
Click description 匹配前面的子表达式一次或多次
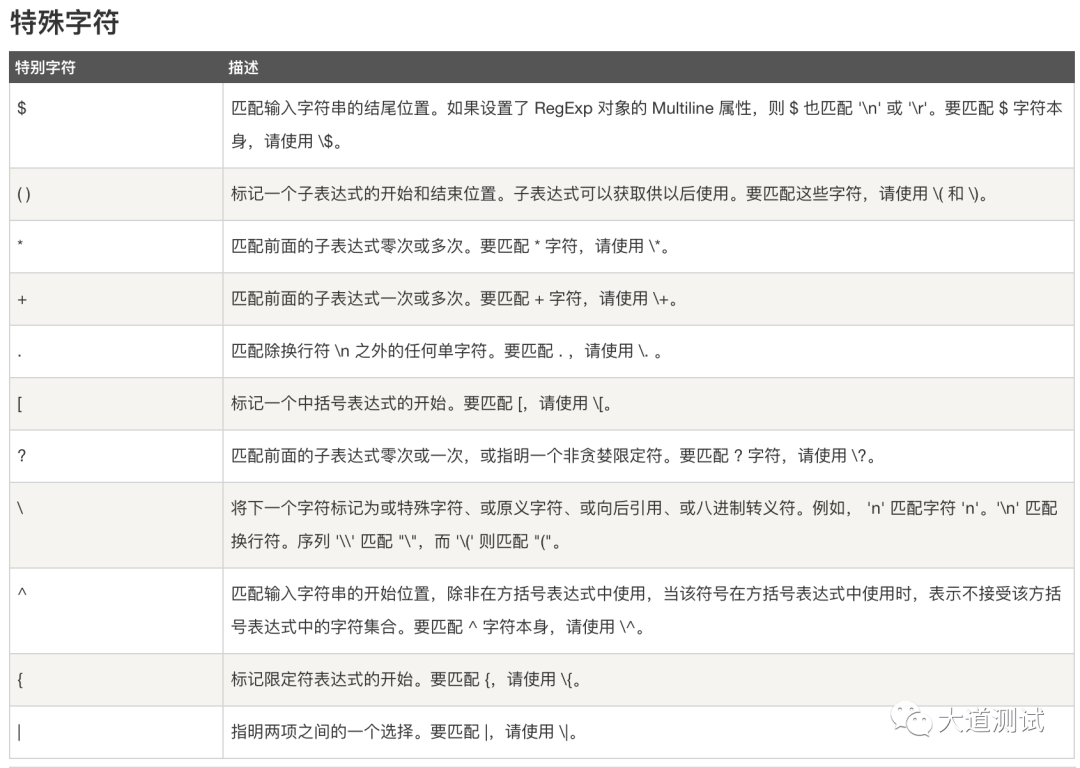[455, 299]
